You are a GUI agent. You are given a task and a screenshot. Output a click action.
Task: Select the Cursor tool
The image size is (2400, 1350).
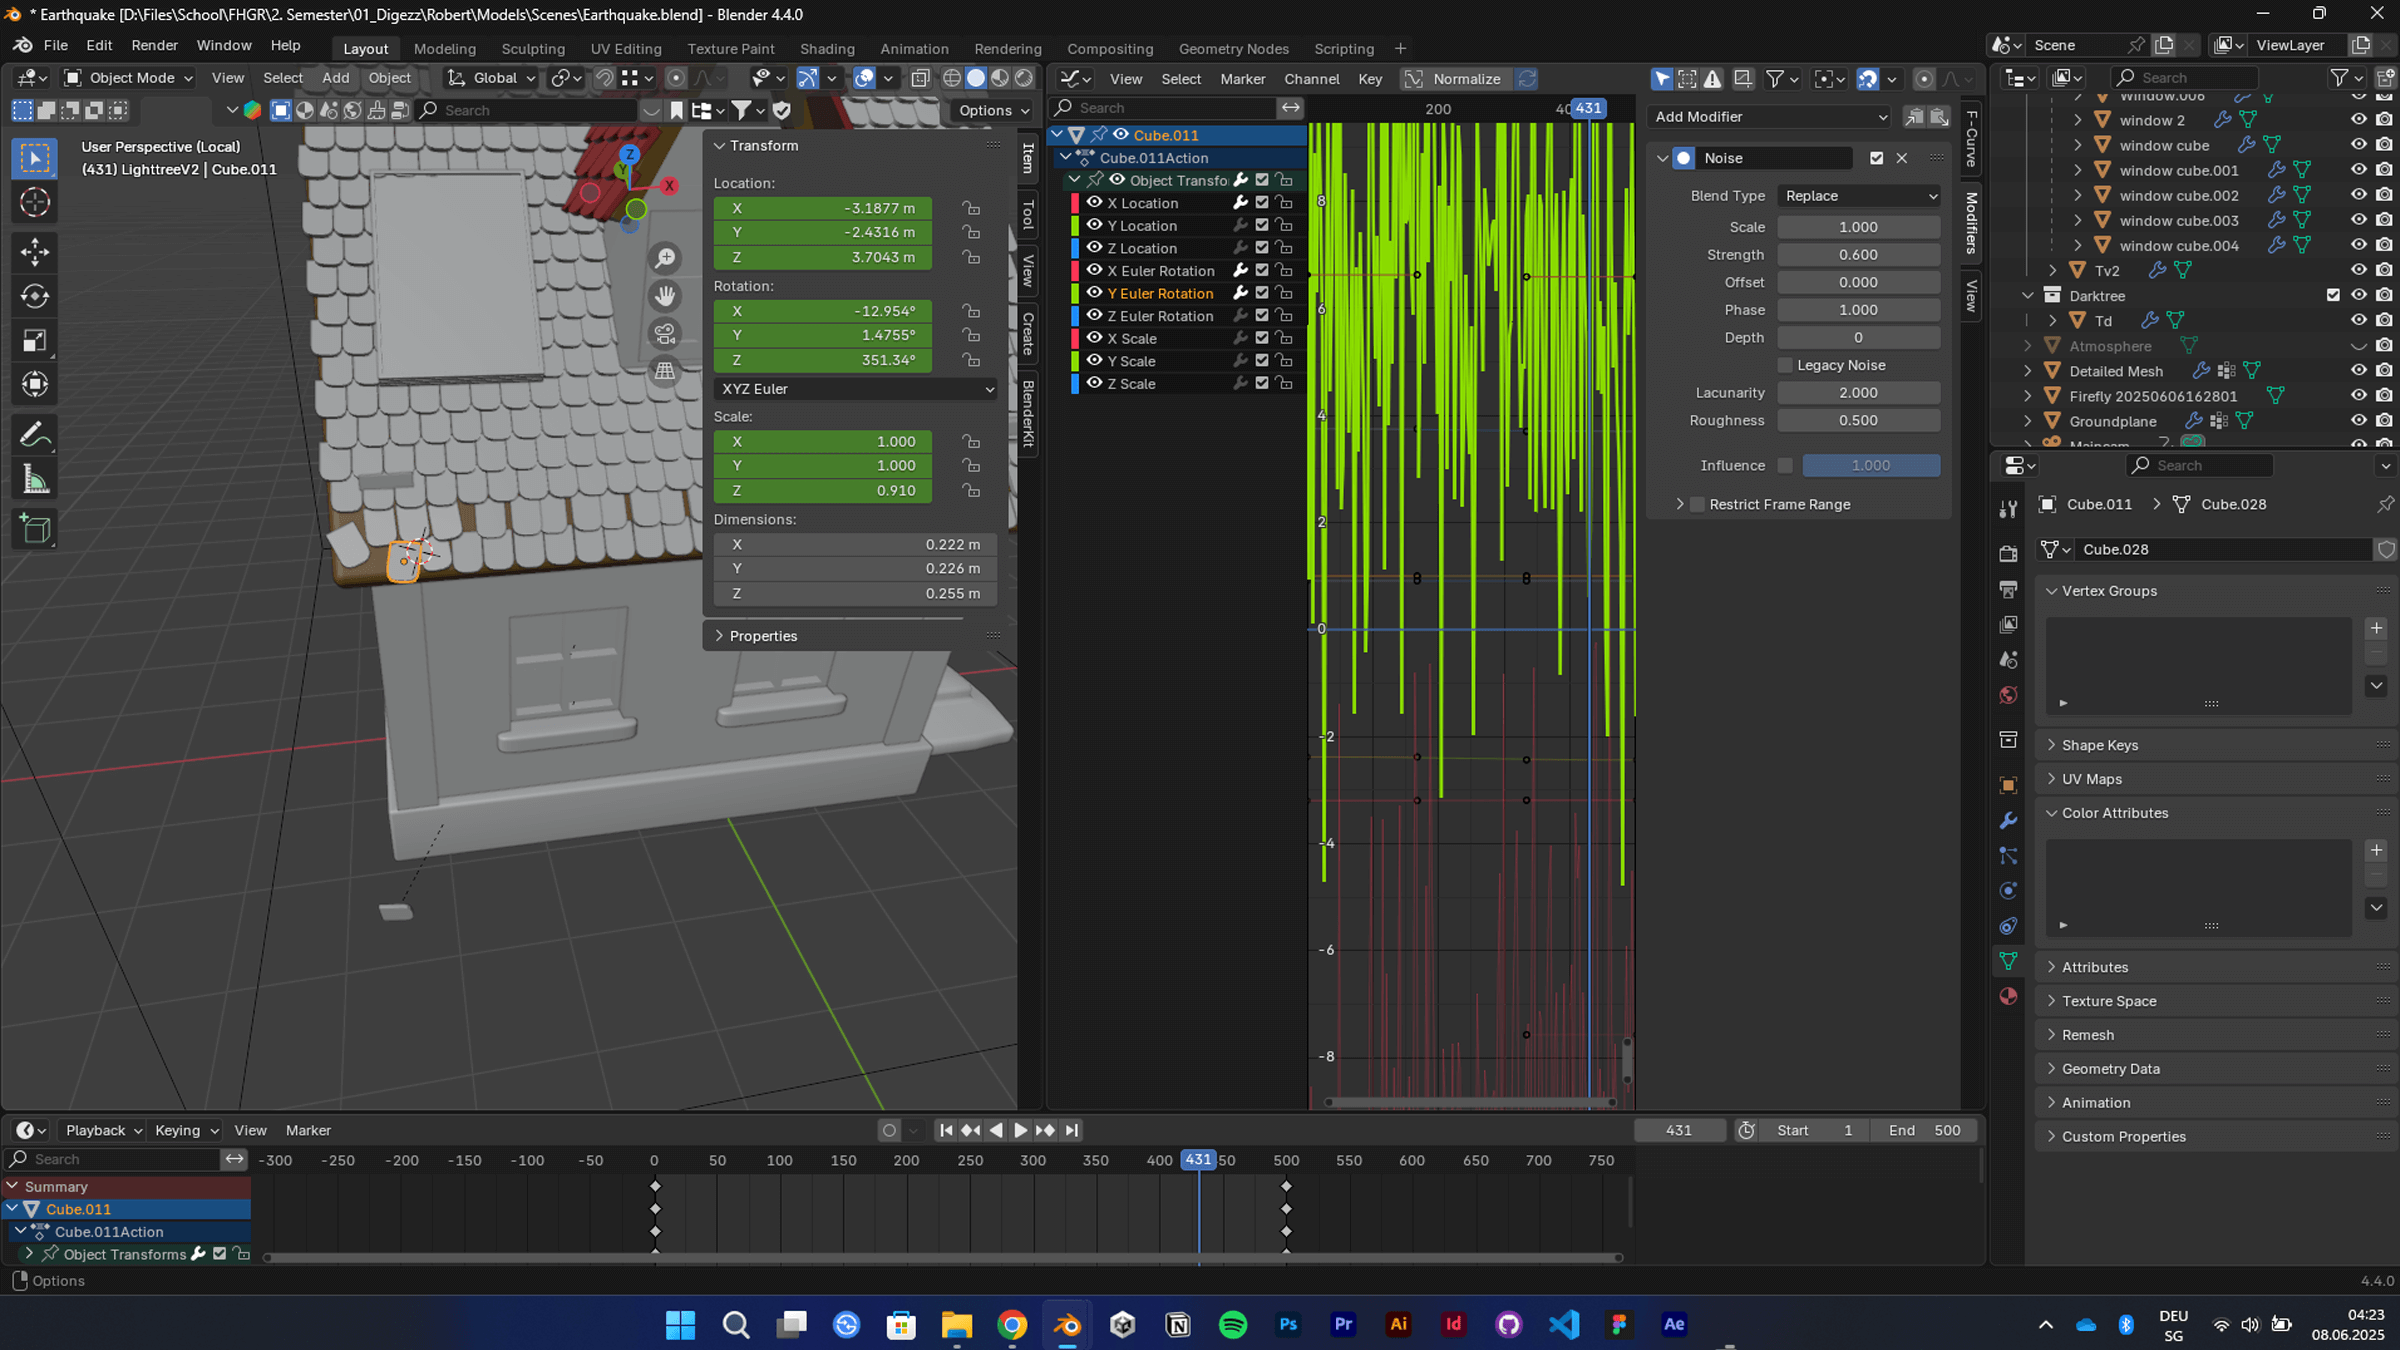(x=35, y=203)
